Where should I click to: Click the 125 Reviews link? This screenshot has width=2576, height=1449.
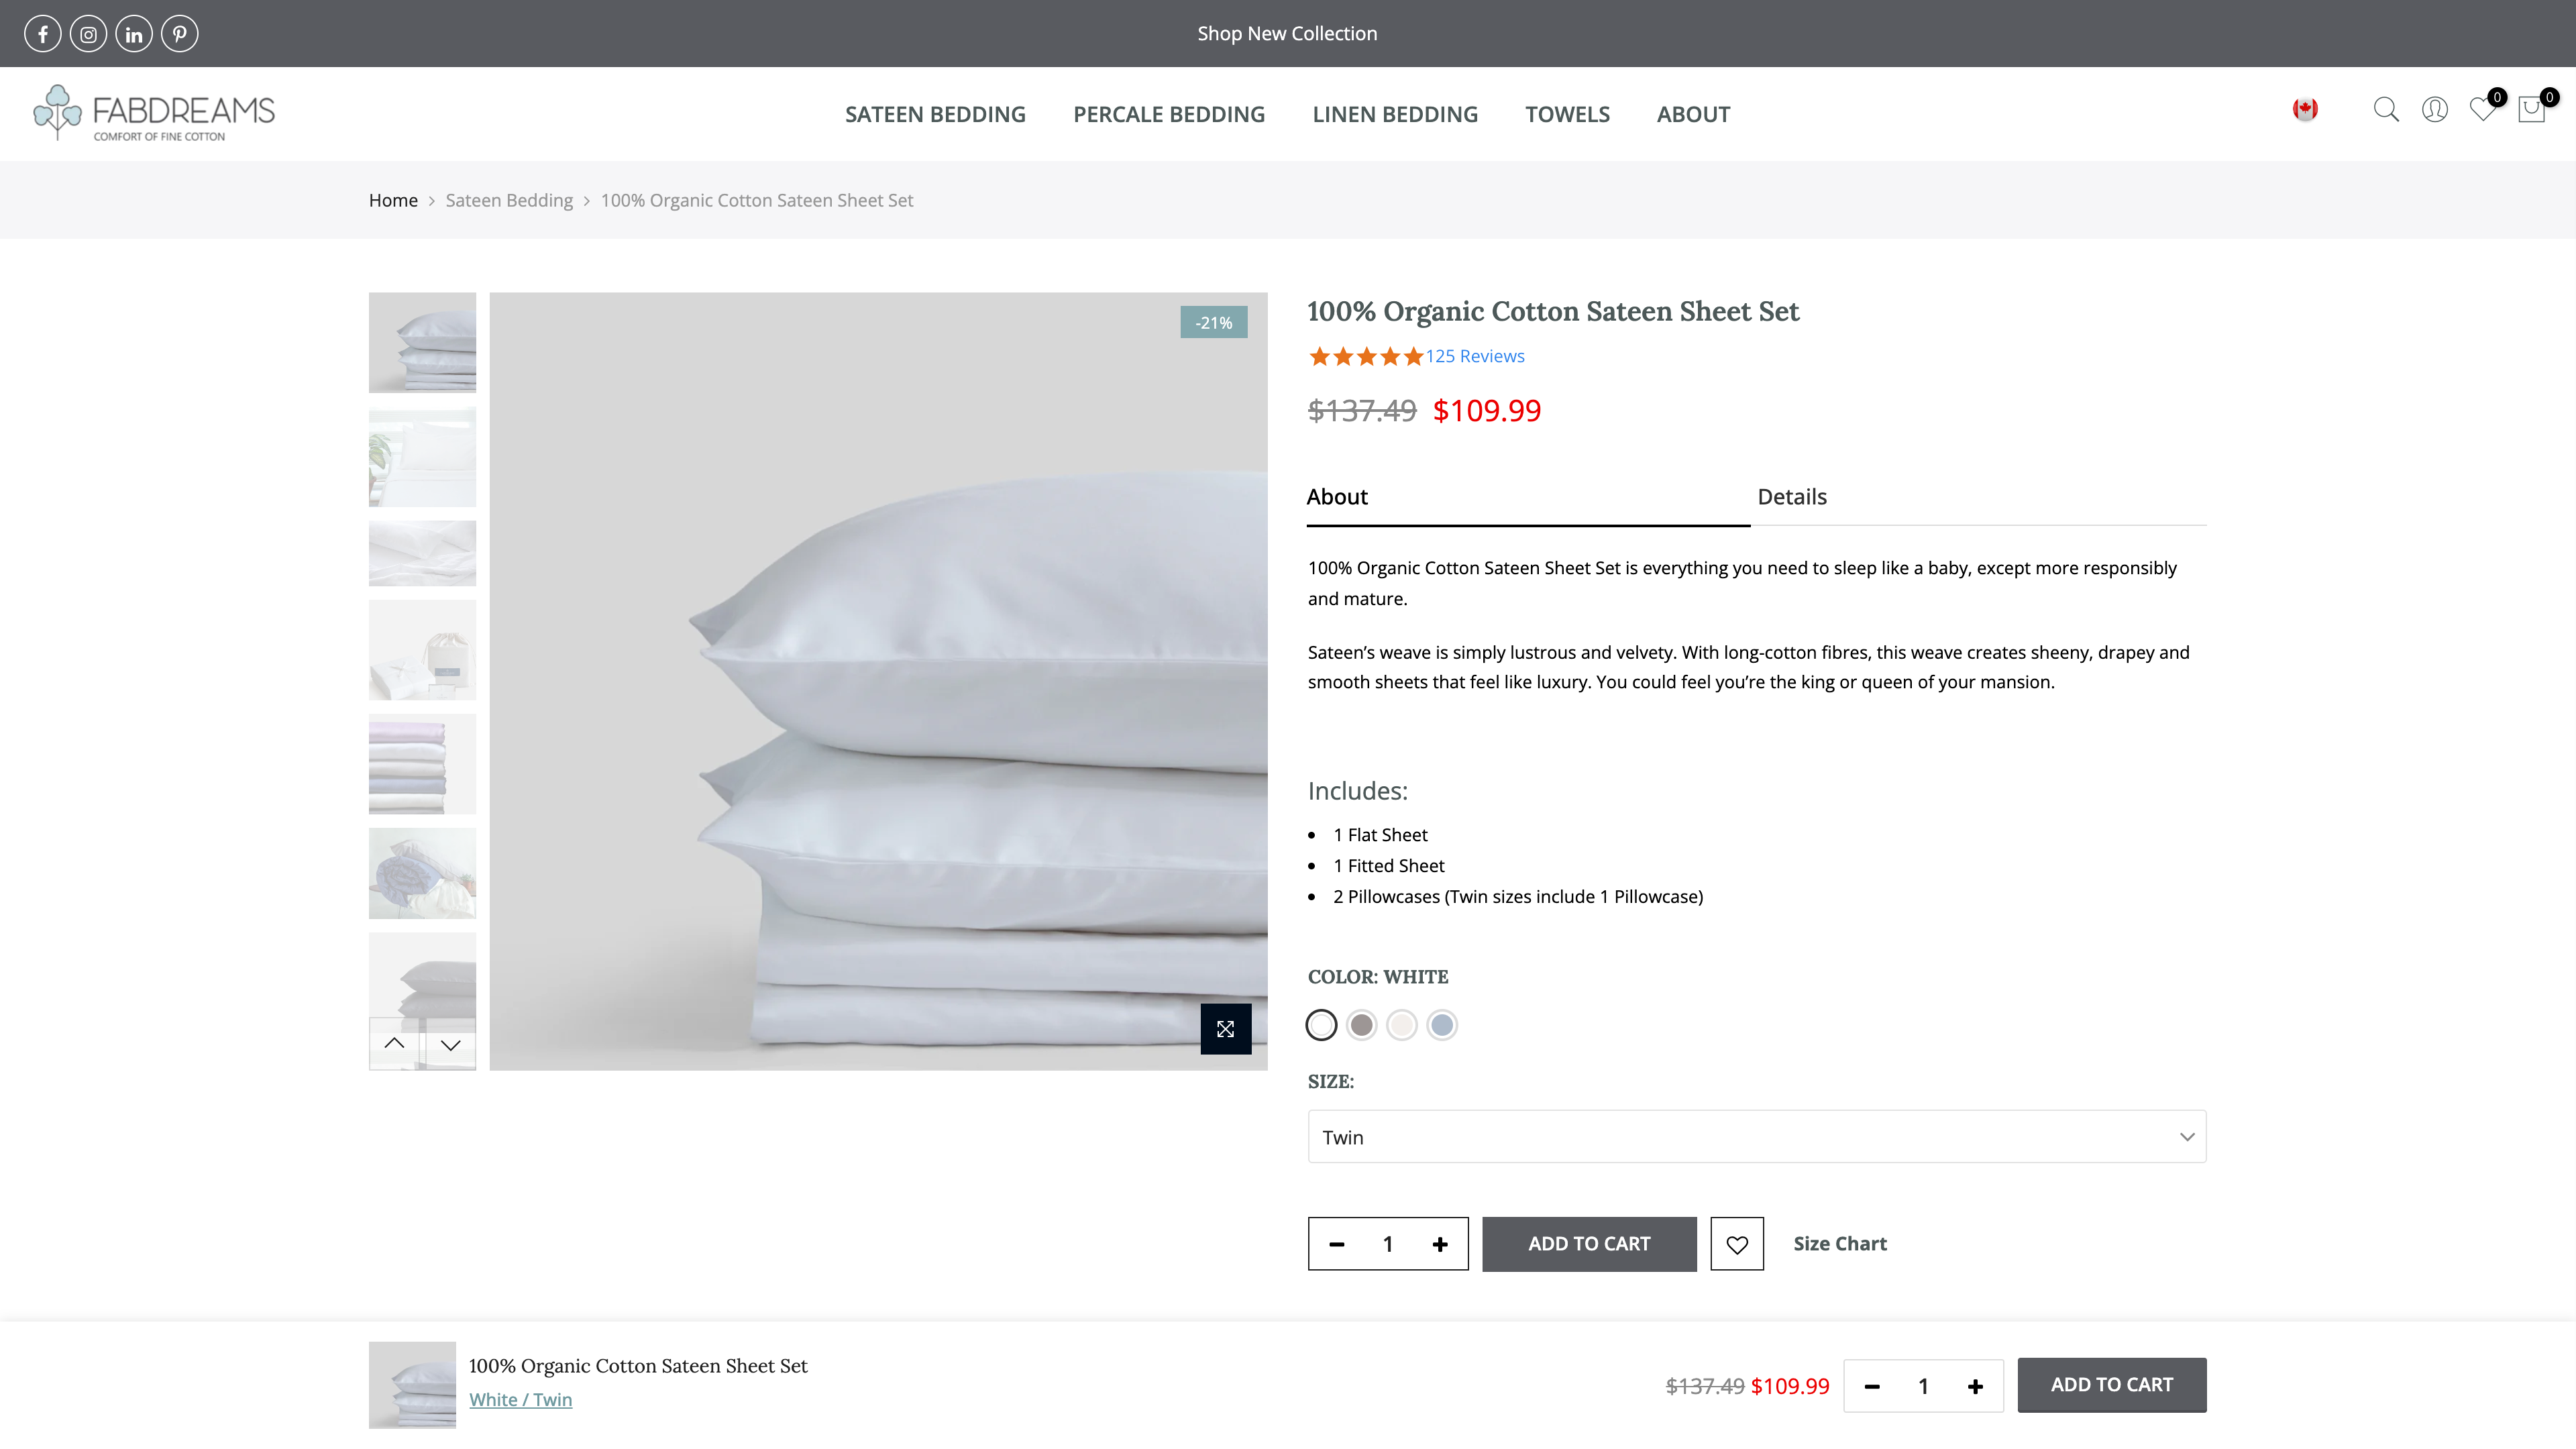1475,356
